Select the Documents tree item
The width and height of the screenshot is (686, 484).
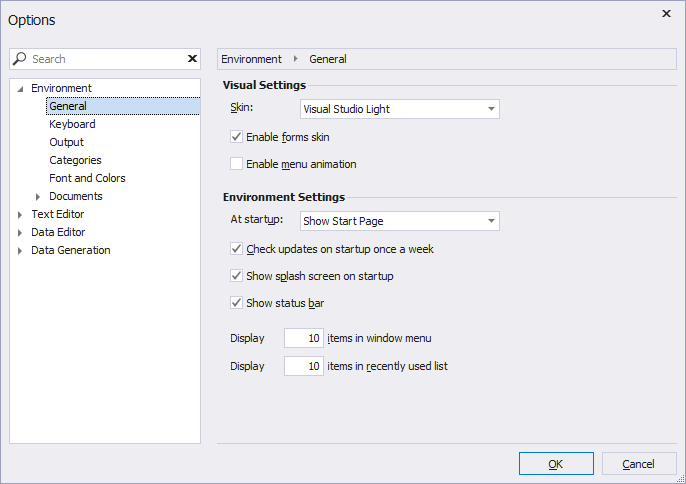coord(76,196)
